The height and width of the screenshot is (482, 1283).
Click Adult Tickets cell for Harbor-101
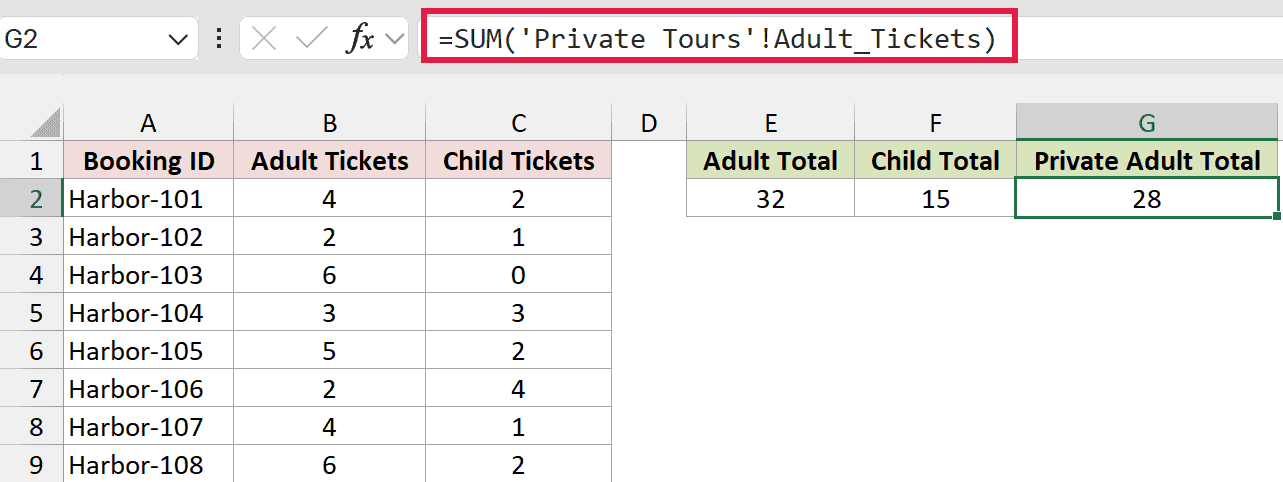tap(330, 199)
